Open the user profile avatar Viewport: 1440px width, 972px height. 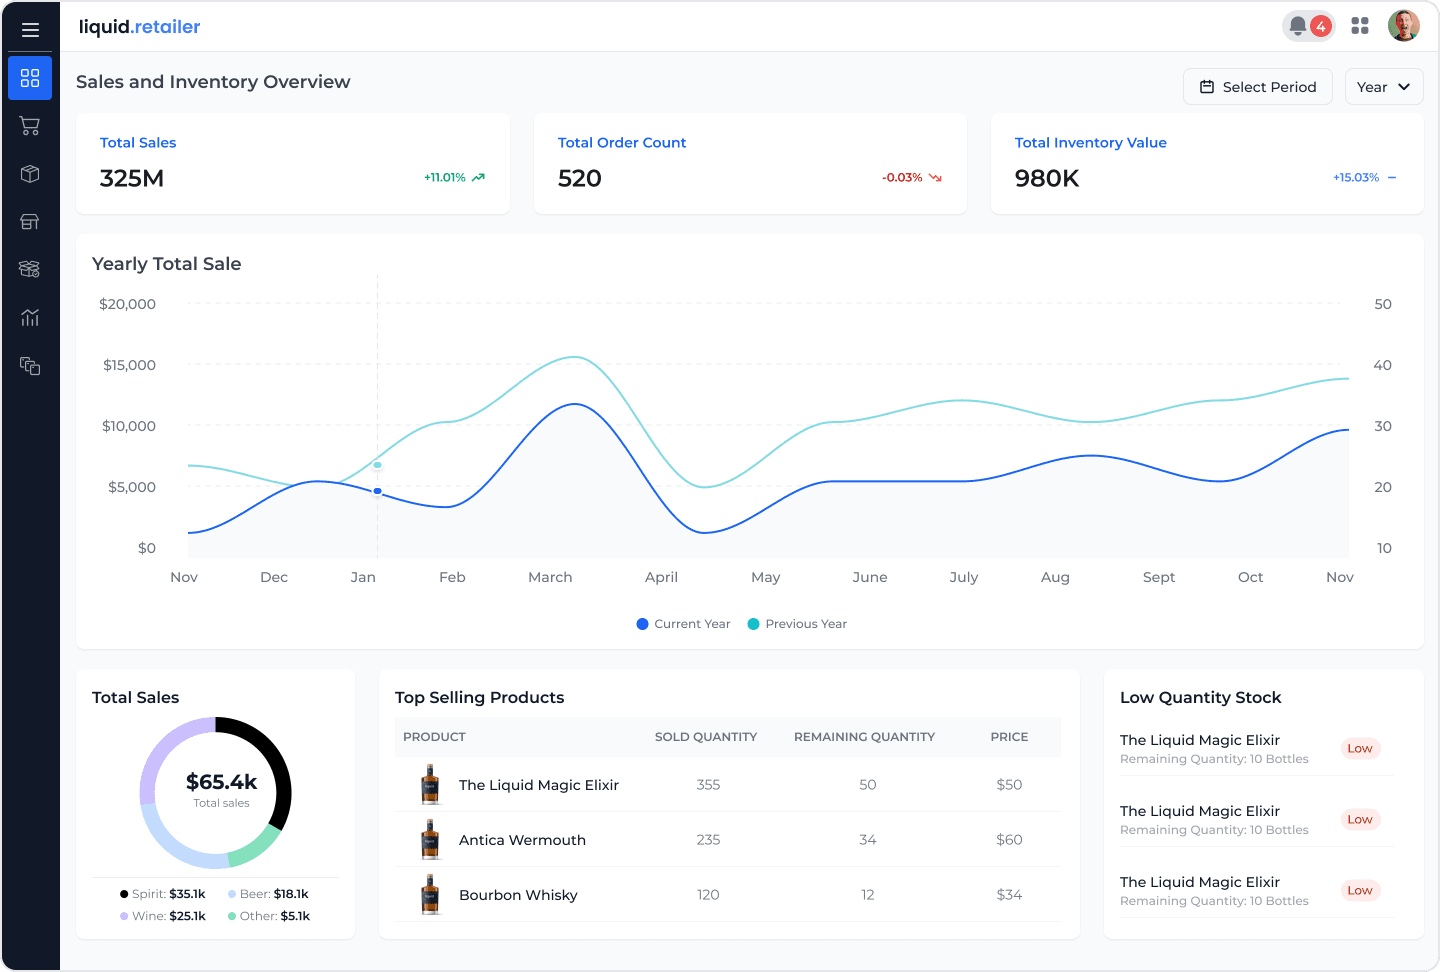click(1404, 26)
